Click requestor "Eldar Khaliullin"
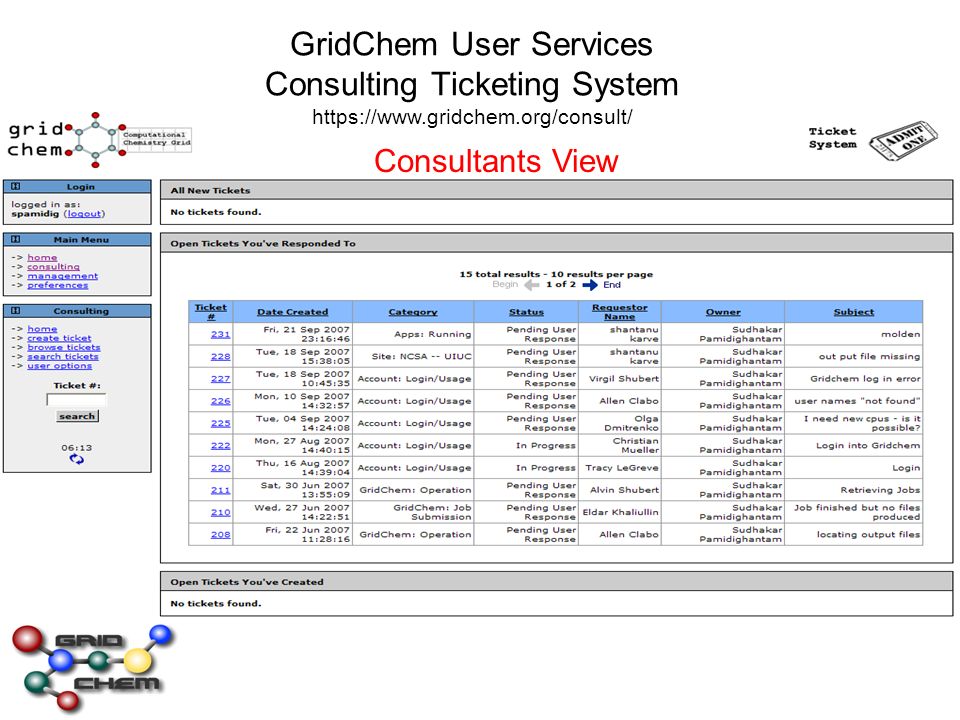 tap(621, 512)
